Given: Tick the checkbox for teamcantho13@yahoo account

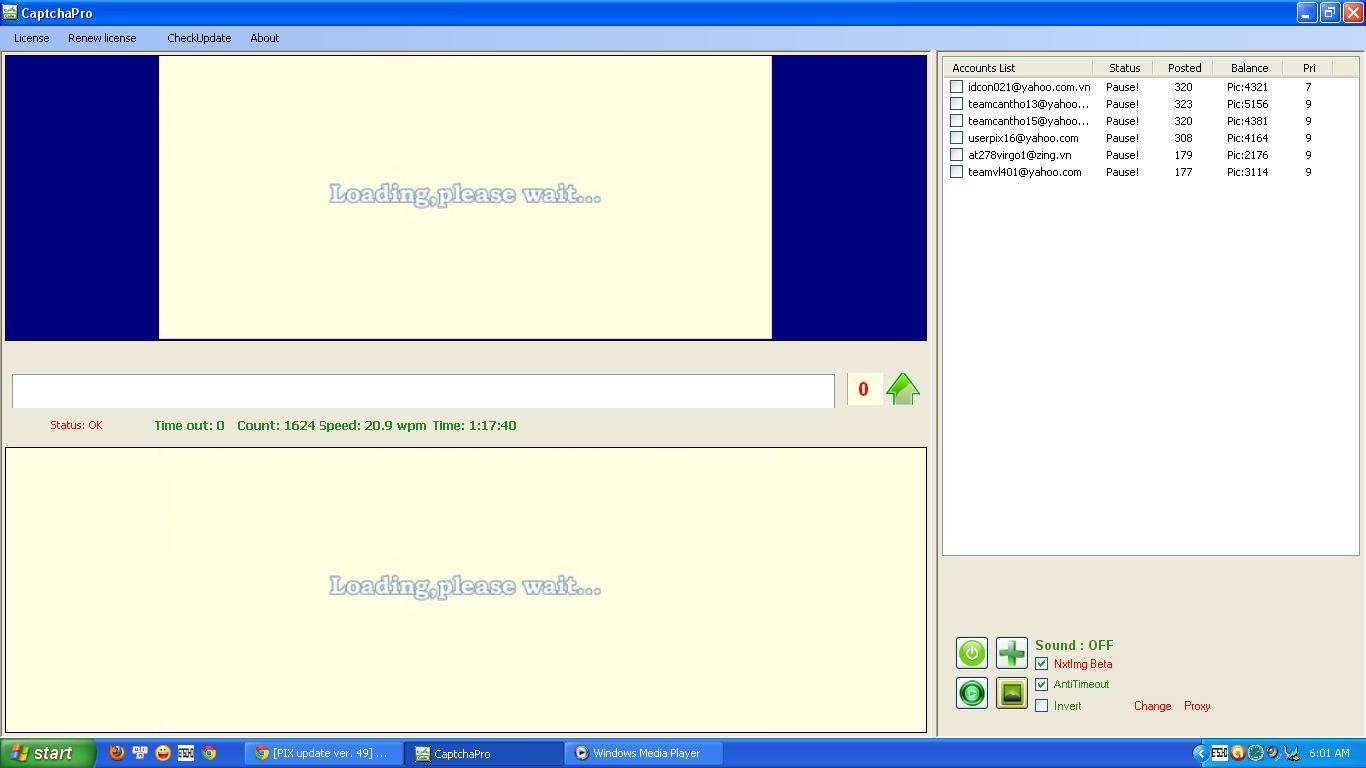Looking at the screenshot, I should 956,104.
